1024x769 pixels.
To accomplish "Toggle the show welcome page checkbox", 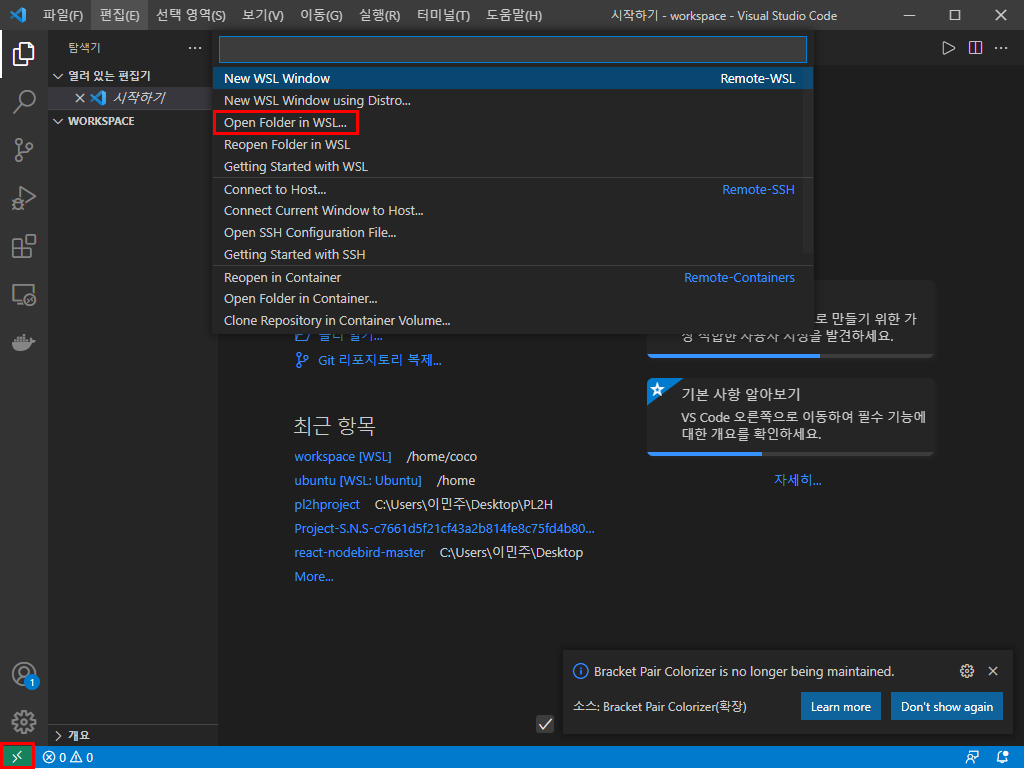I will pos(545,724).
